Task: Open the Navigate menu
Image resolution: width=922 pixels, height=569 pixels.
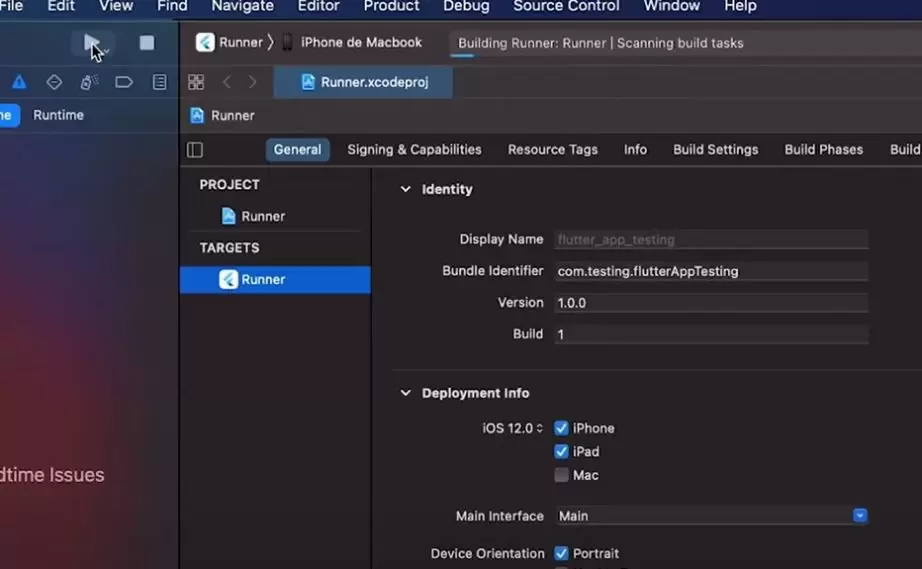Action: pos(243,6)
